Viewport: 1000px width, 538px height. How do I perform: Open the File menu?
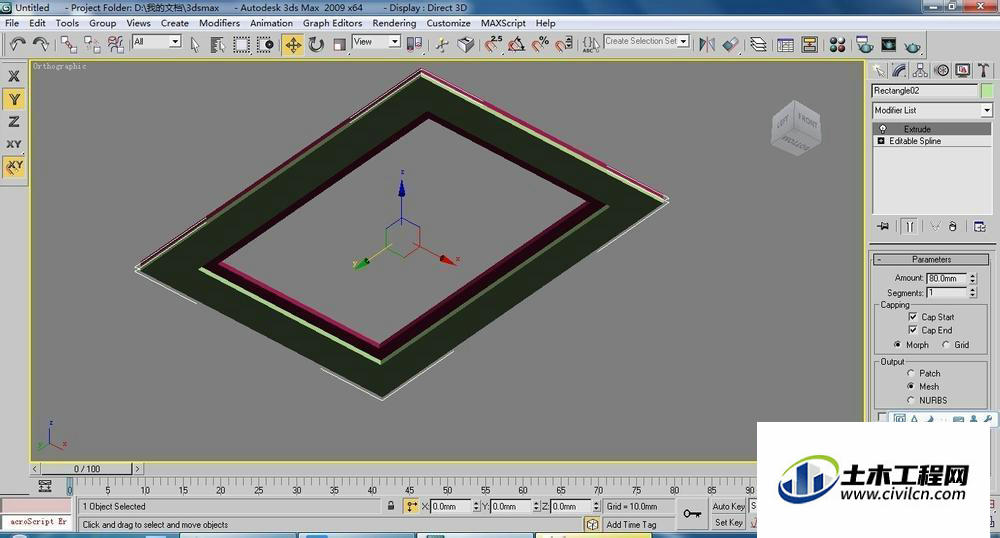[x=12, y=23]
